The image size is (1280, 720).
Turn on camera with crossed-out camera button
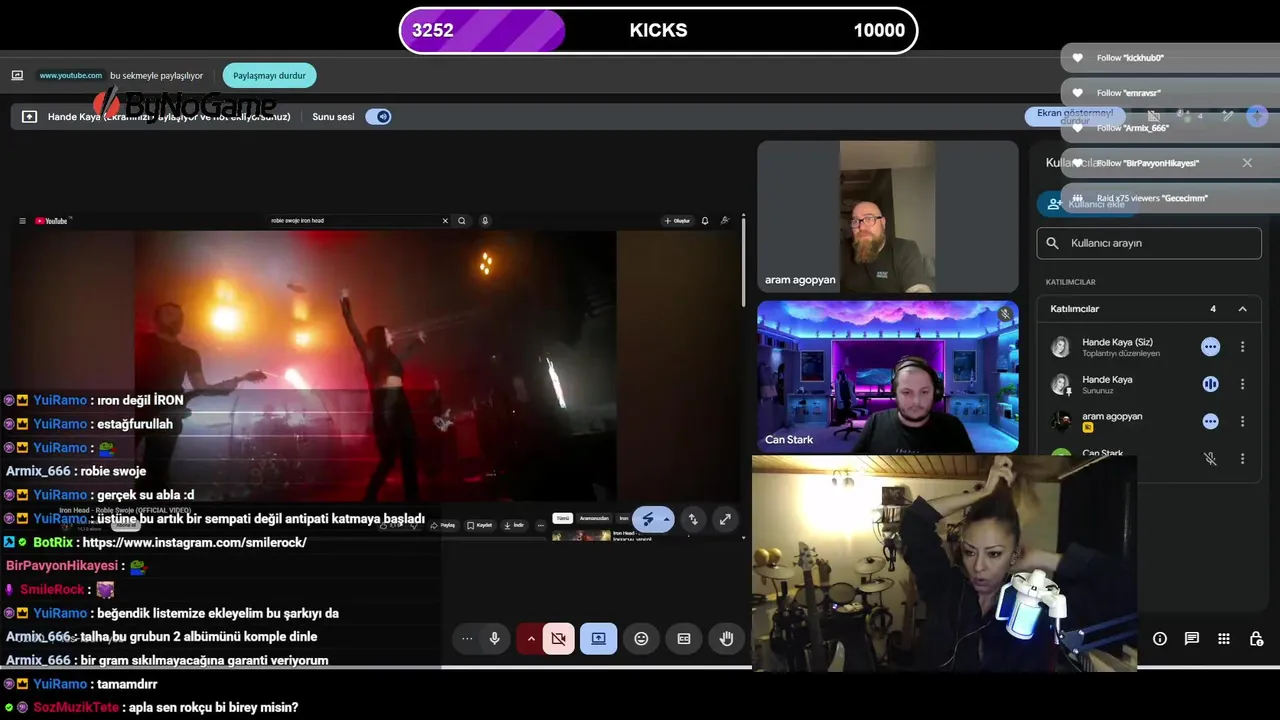559,639
